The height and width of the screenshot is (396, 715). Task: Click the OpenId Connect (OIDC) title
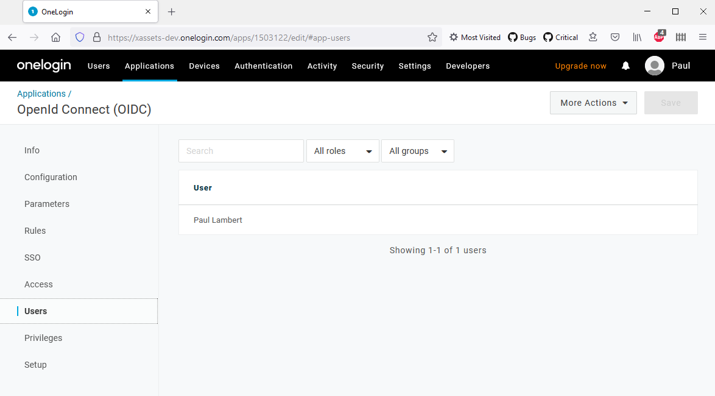(84, 109)
